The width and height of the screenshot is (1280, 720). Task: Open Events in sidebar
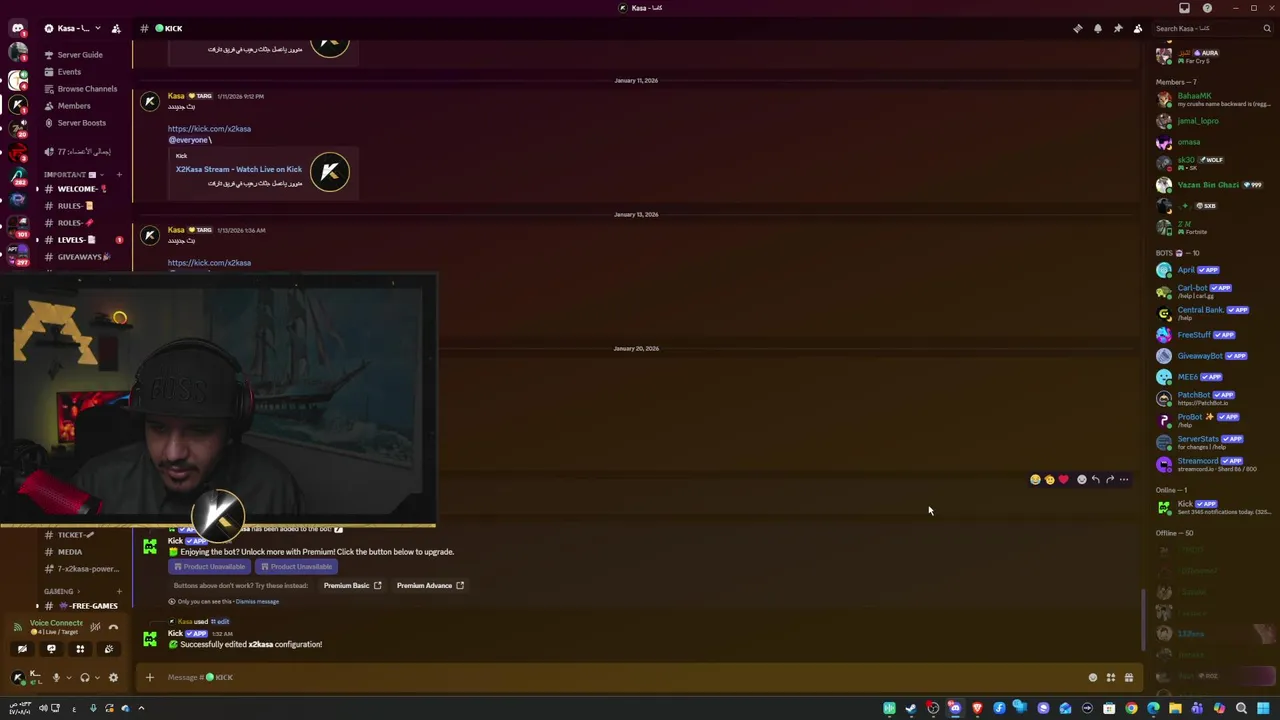[69, 72]
